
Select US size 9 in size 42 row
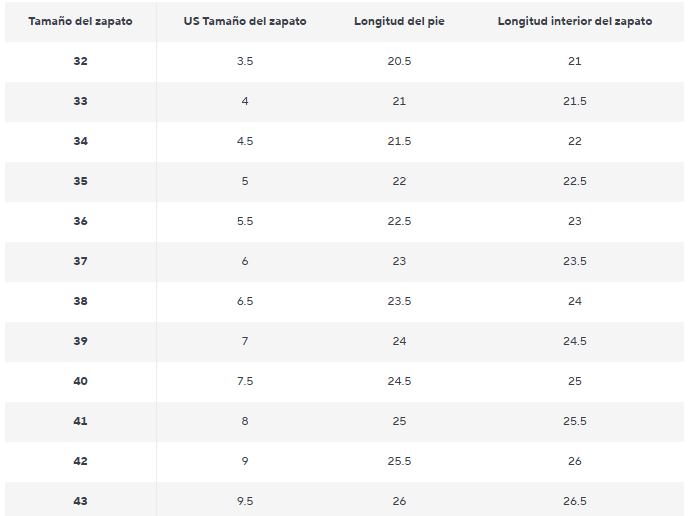pos(245,461)
